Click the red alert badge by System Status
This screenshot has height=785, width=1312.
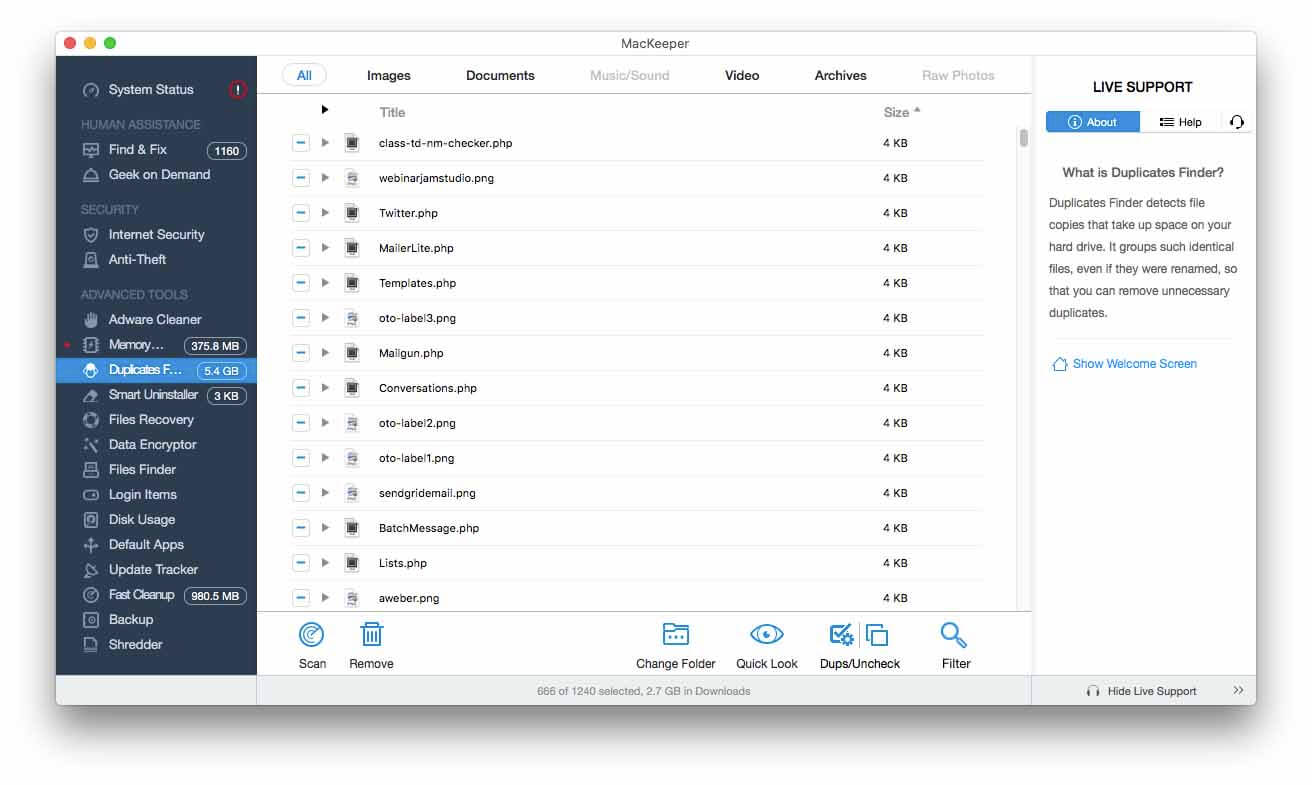coord(237,89)
